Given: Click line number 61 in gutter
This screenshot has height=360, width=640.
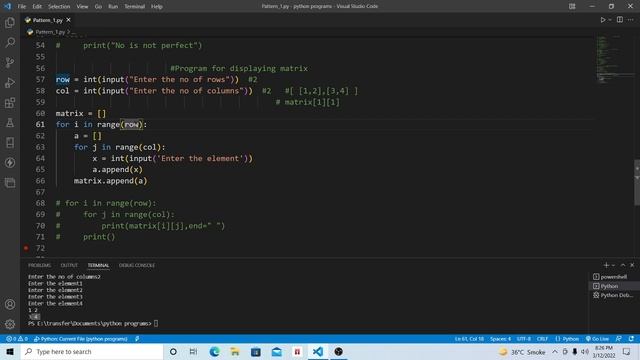Looking at the screenshot, I should pos(40,124).
